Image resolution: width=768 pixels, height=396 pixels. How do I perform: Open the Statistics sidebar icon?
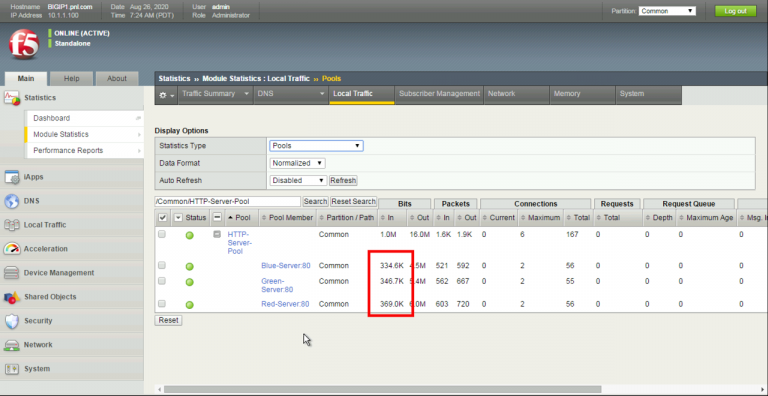(12, 98)
